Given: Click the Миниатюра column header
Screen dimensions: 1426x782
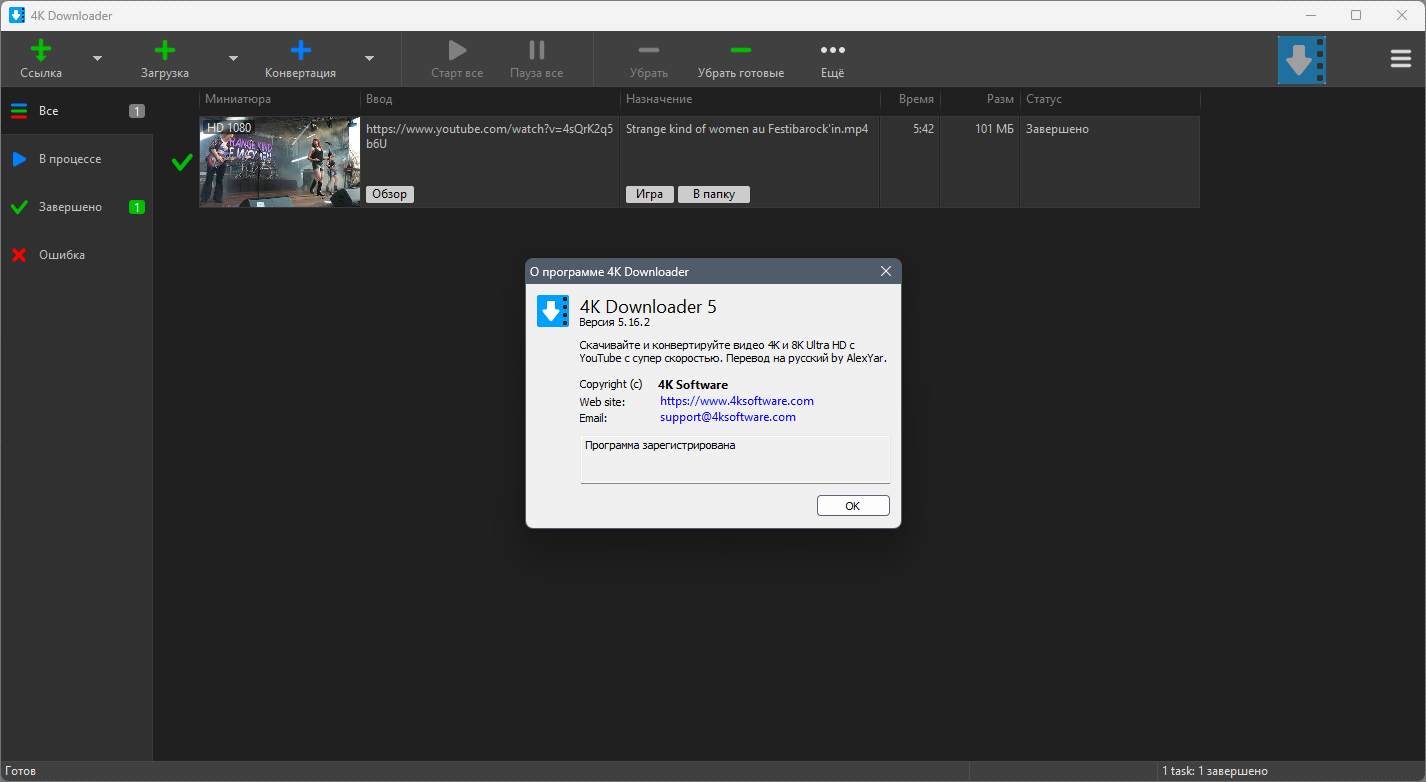Looking at the screenshot, I should coord(280,99).
